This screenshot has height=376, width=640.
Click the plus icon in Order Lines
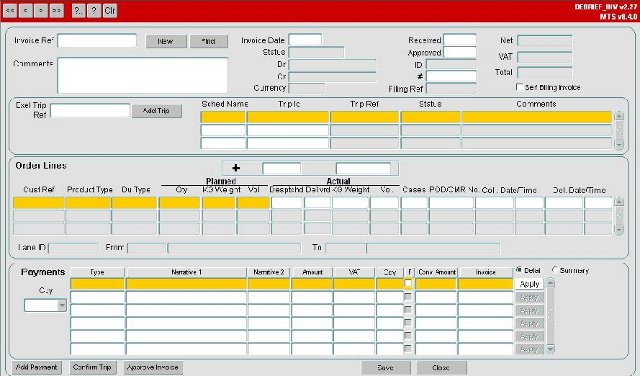click(236, 168)
